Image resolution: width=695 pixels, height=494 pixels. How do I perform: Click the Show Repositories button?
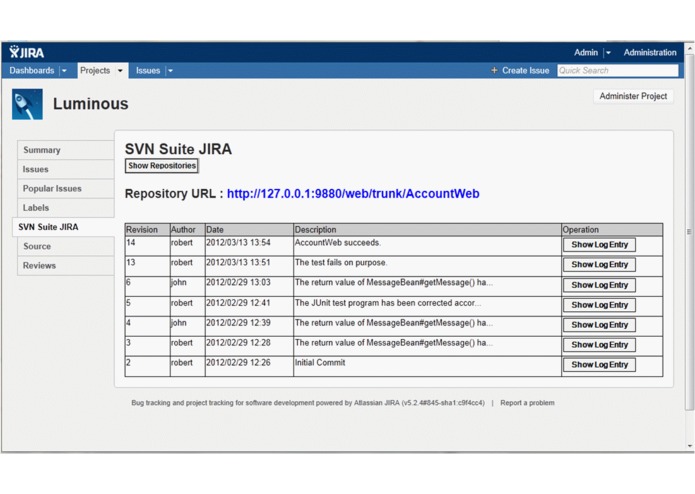[162, 166]
